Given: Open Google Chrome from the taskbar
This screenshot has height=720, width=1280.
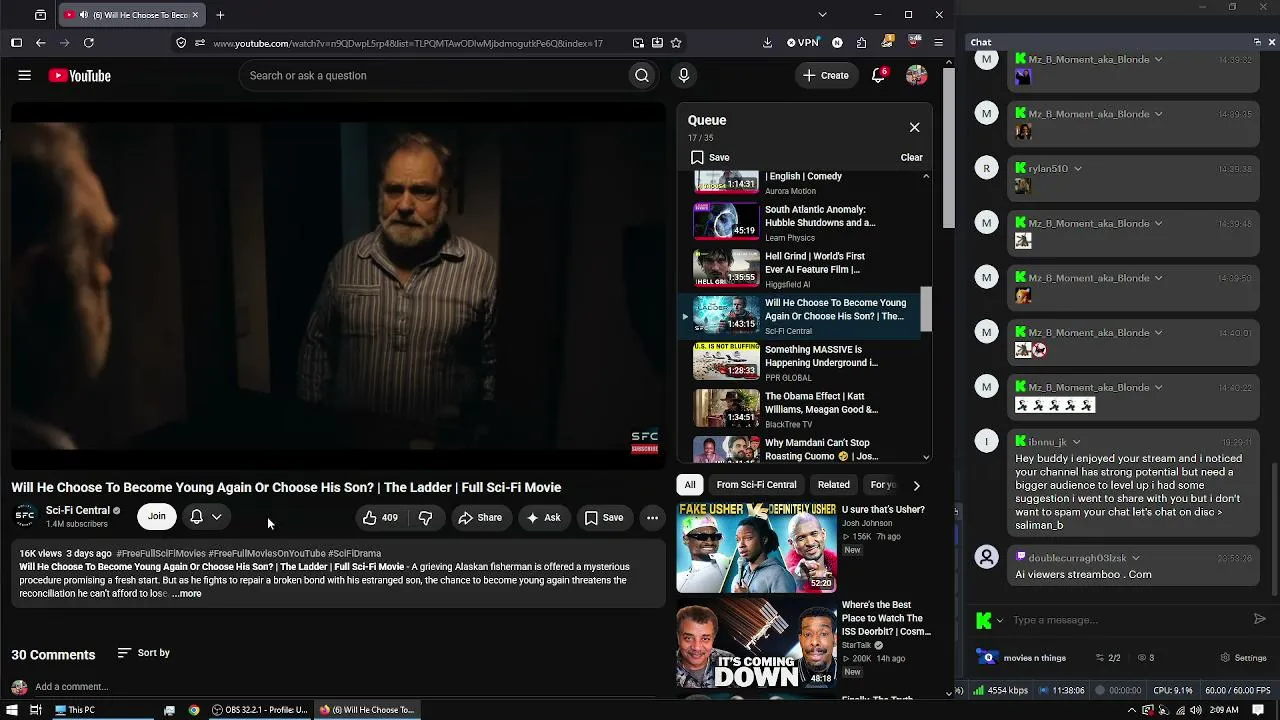Looking at the screenshot, I should pos(194,710).
